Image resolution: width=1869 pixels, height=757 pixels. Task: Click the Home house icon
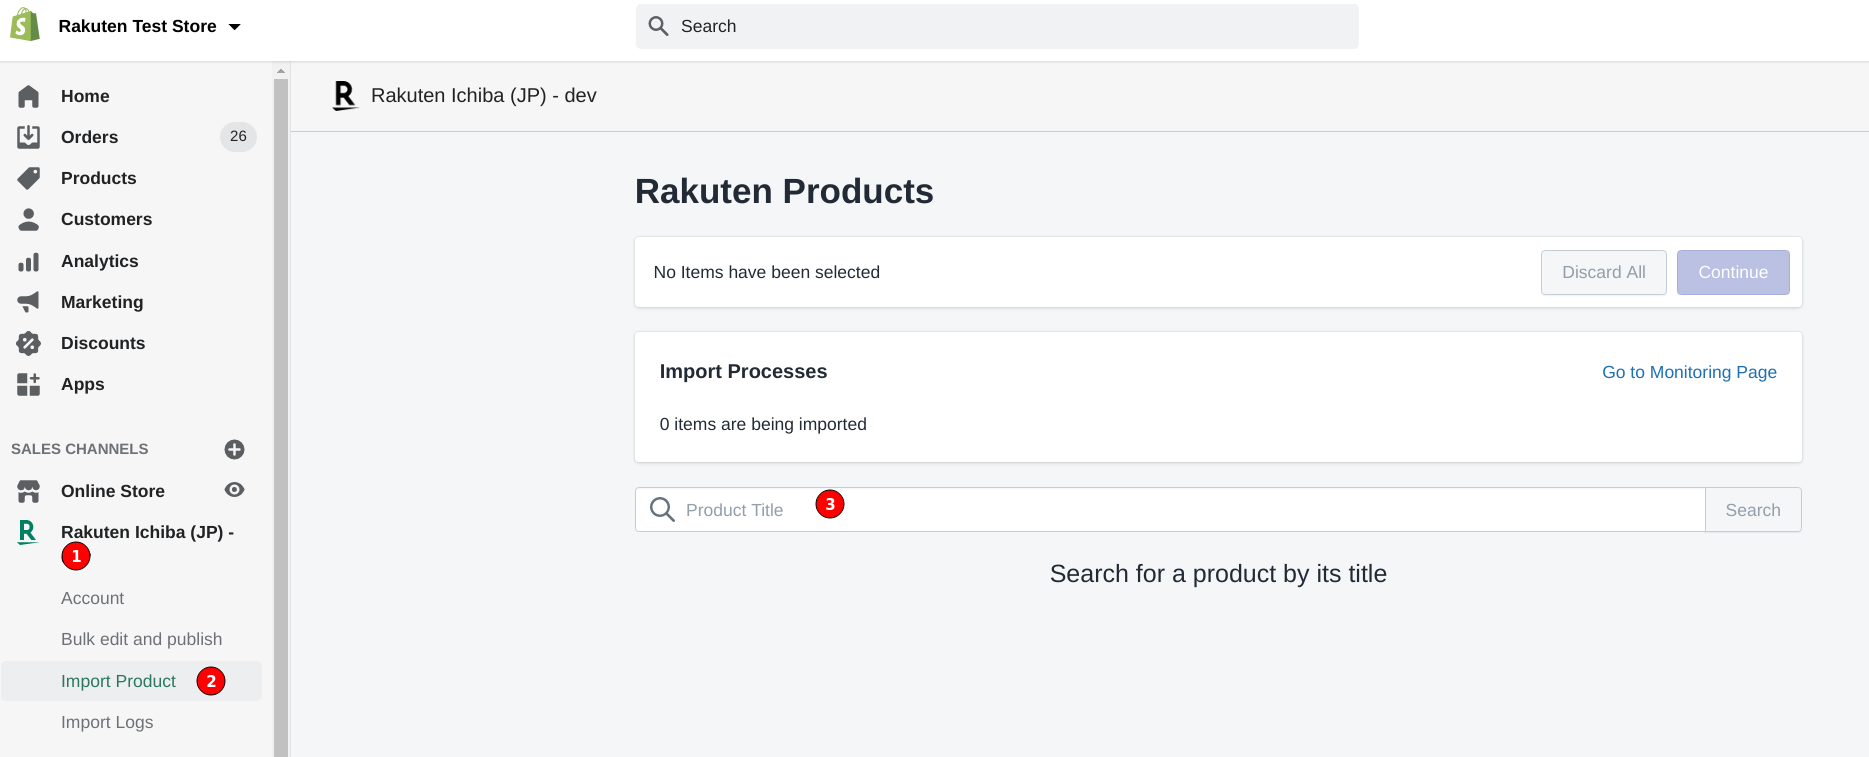tap(29, 96)
